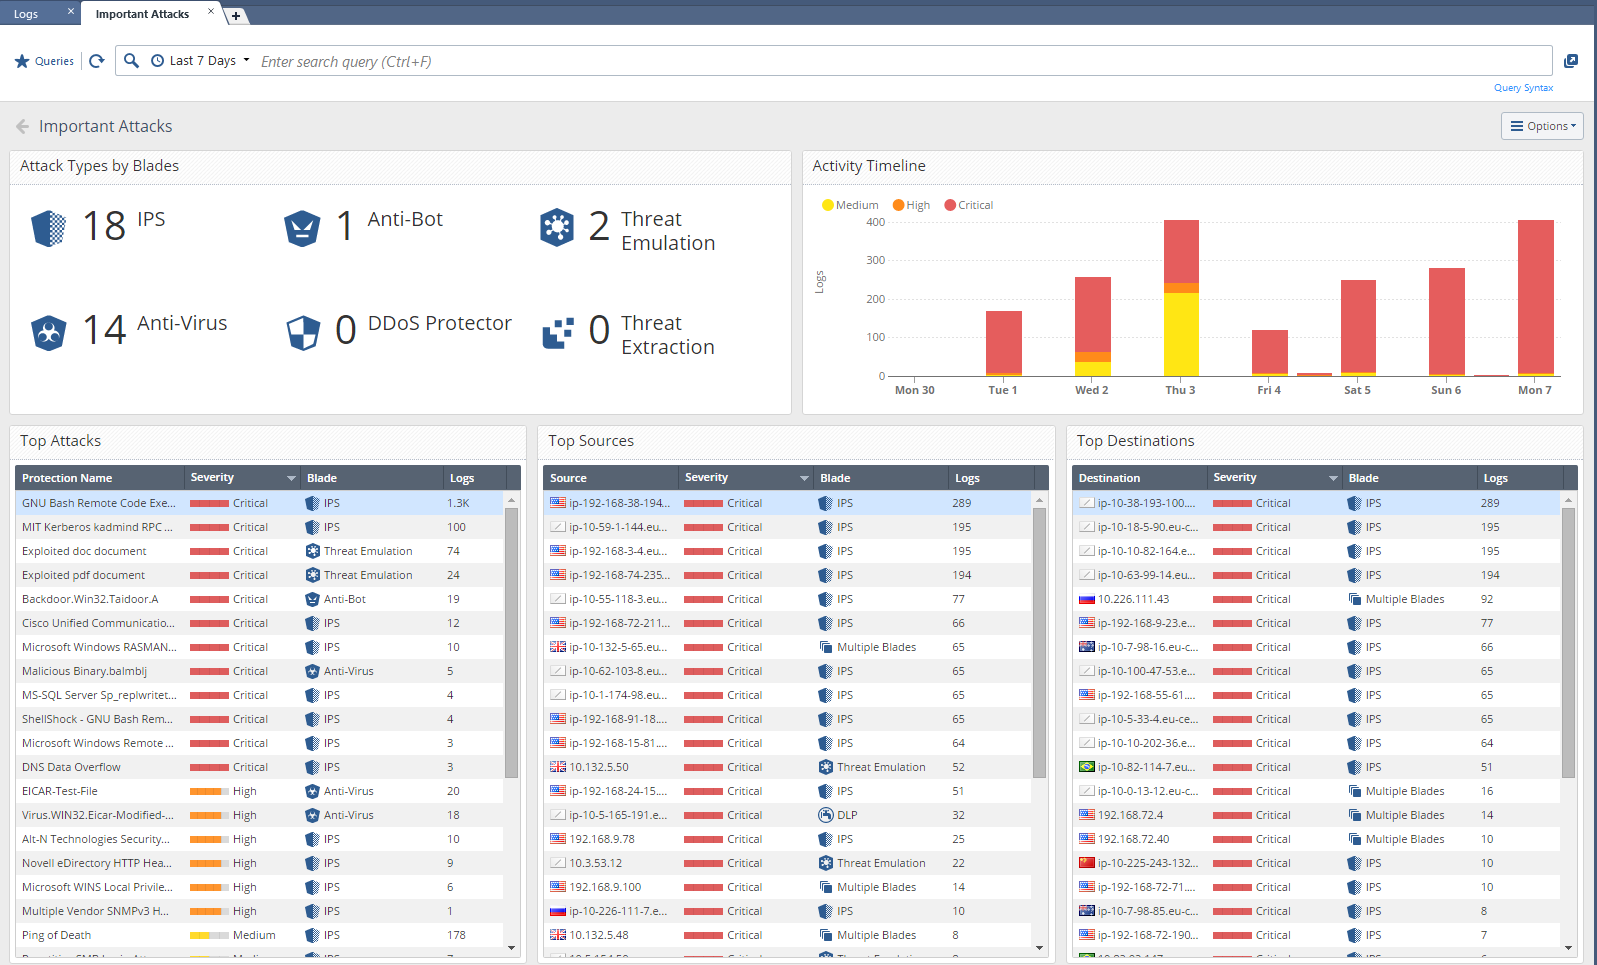Add a new tab with plus
The width and height of the screenshot is (1597, 965).
(x=236, y=16)
